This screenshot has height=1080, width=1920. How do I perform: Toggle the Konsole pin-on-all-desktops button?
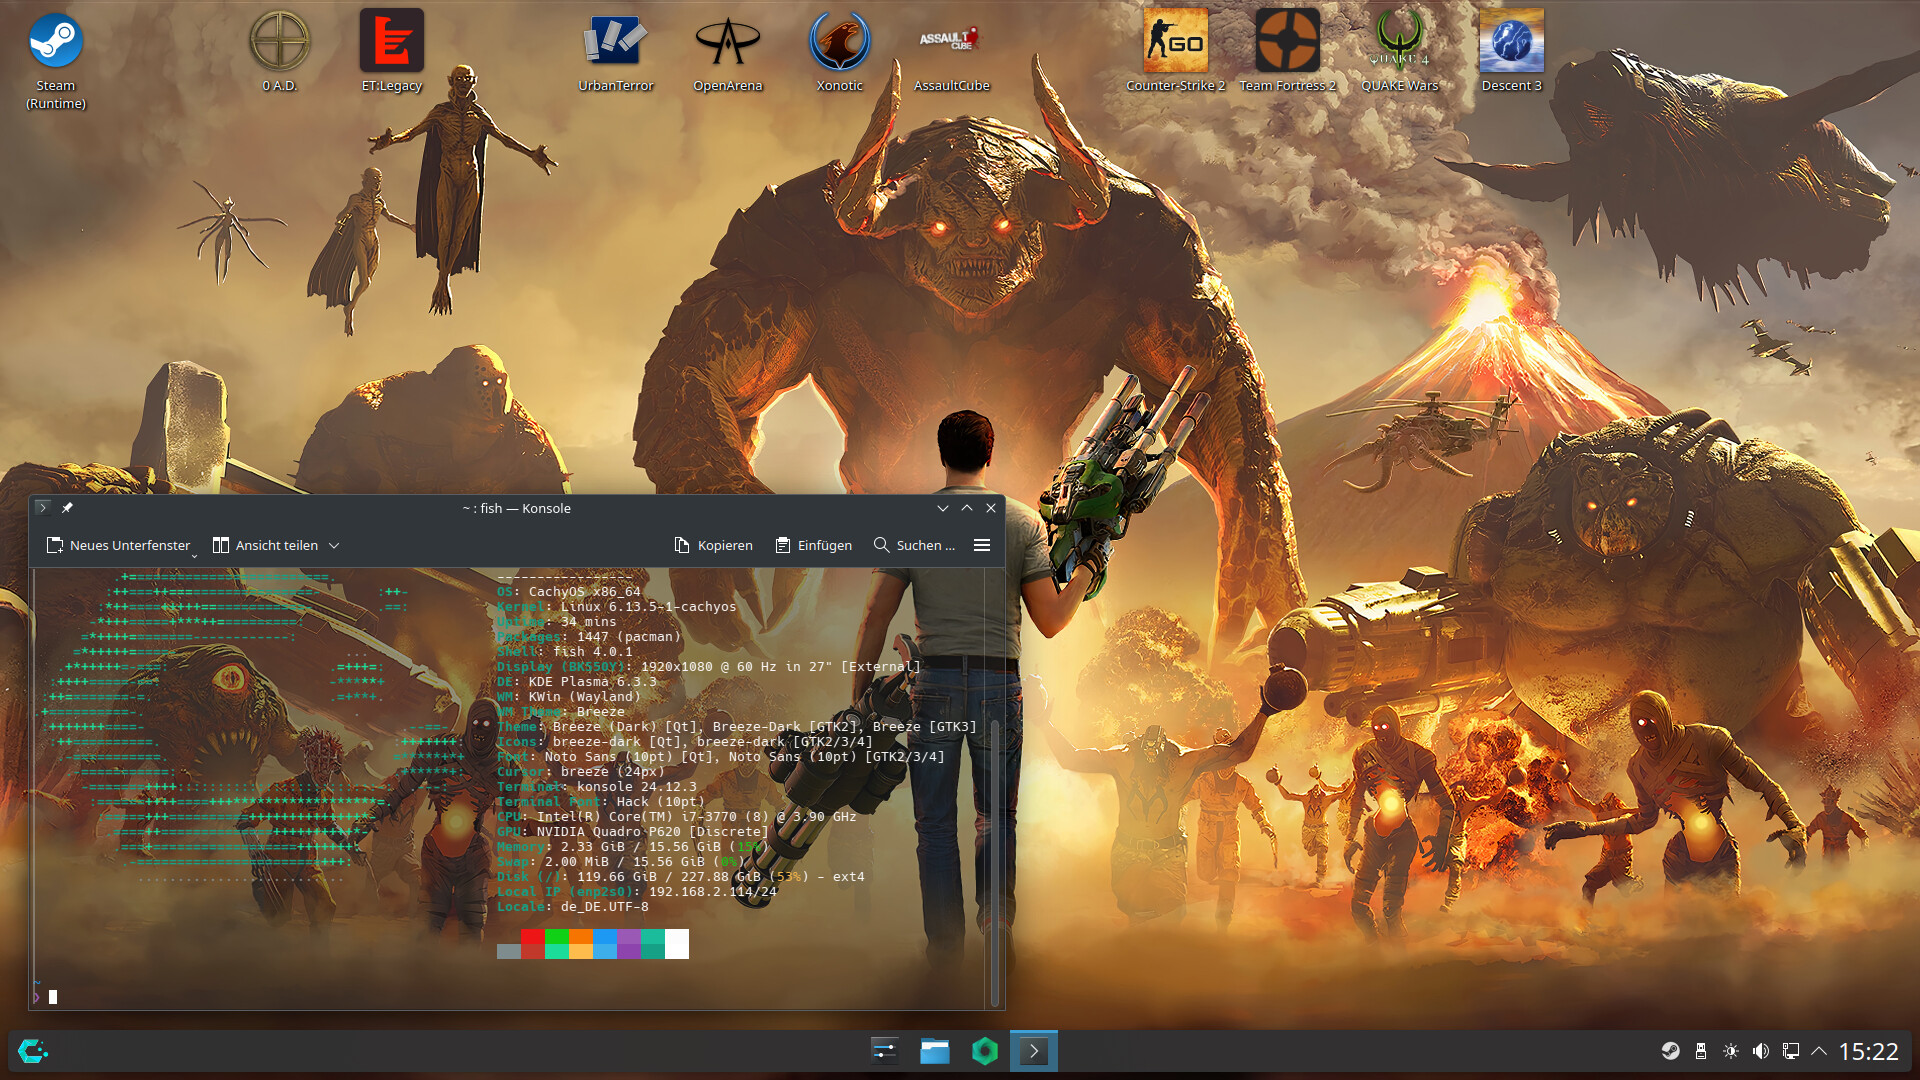[x=67, y=508]
